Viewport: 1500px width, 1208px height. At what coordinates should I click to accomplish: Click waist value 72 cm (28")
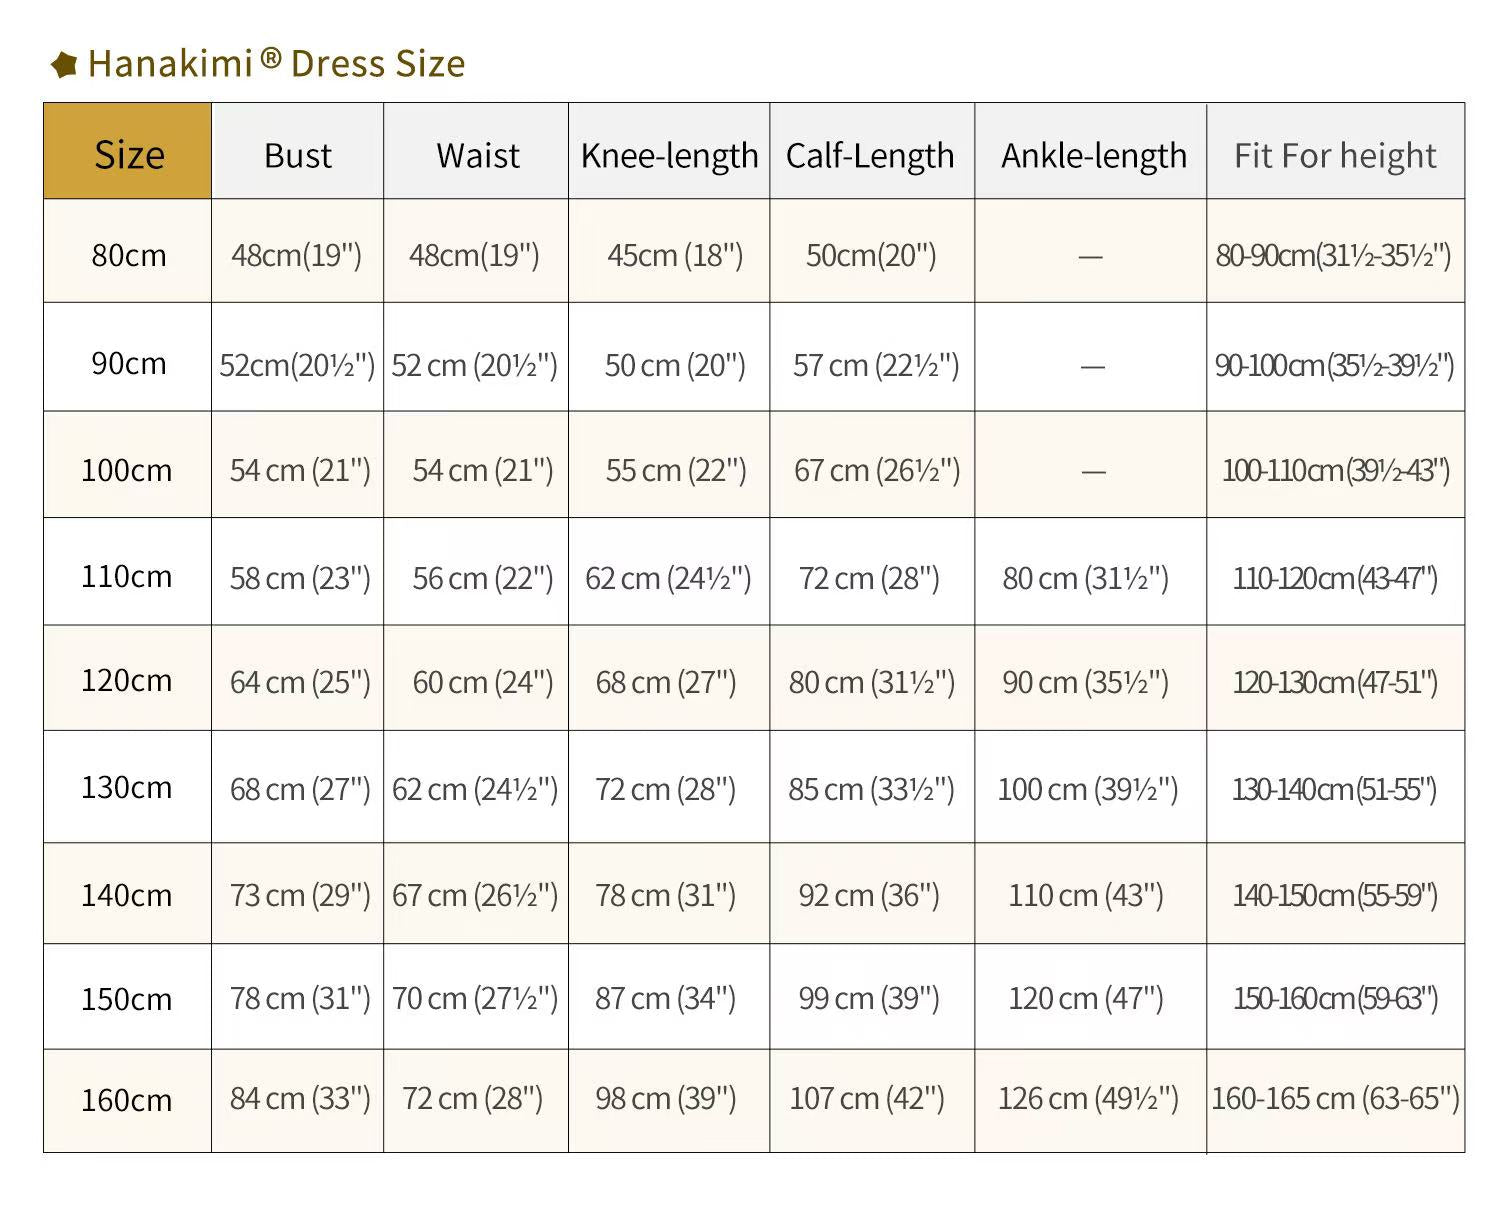[472, 1099]
